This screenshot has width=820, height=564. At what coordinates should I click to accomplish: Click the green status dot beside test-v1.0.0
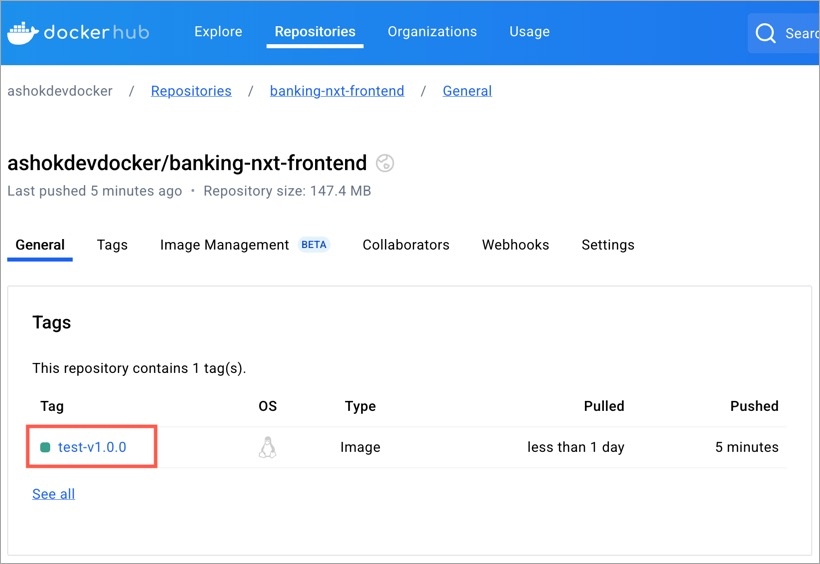tap(45, 447)
